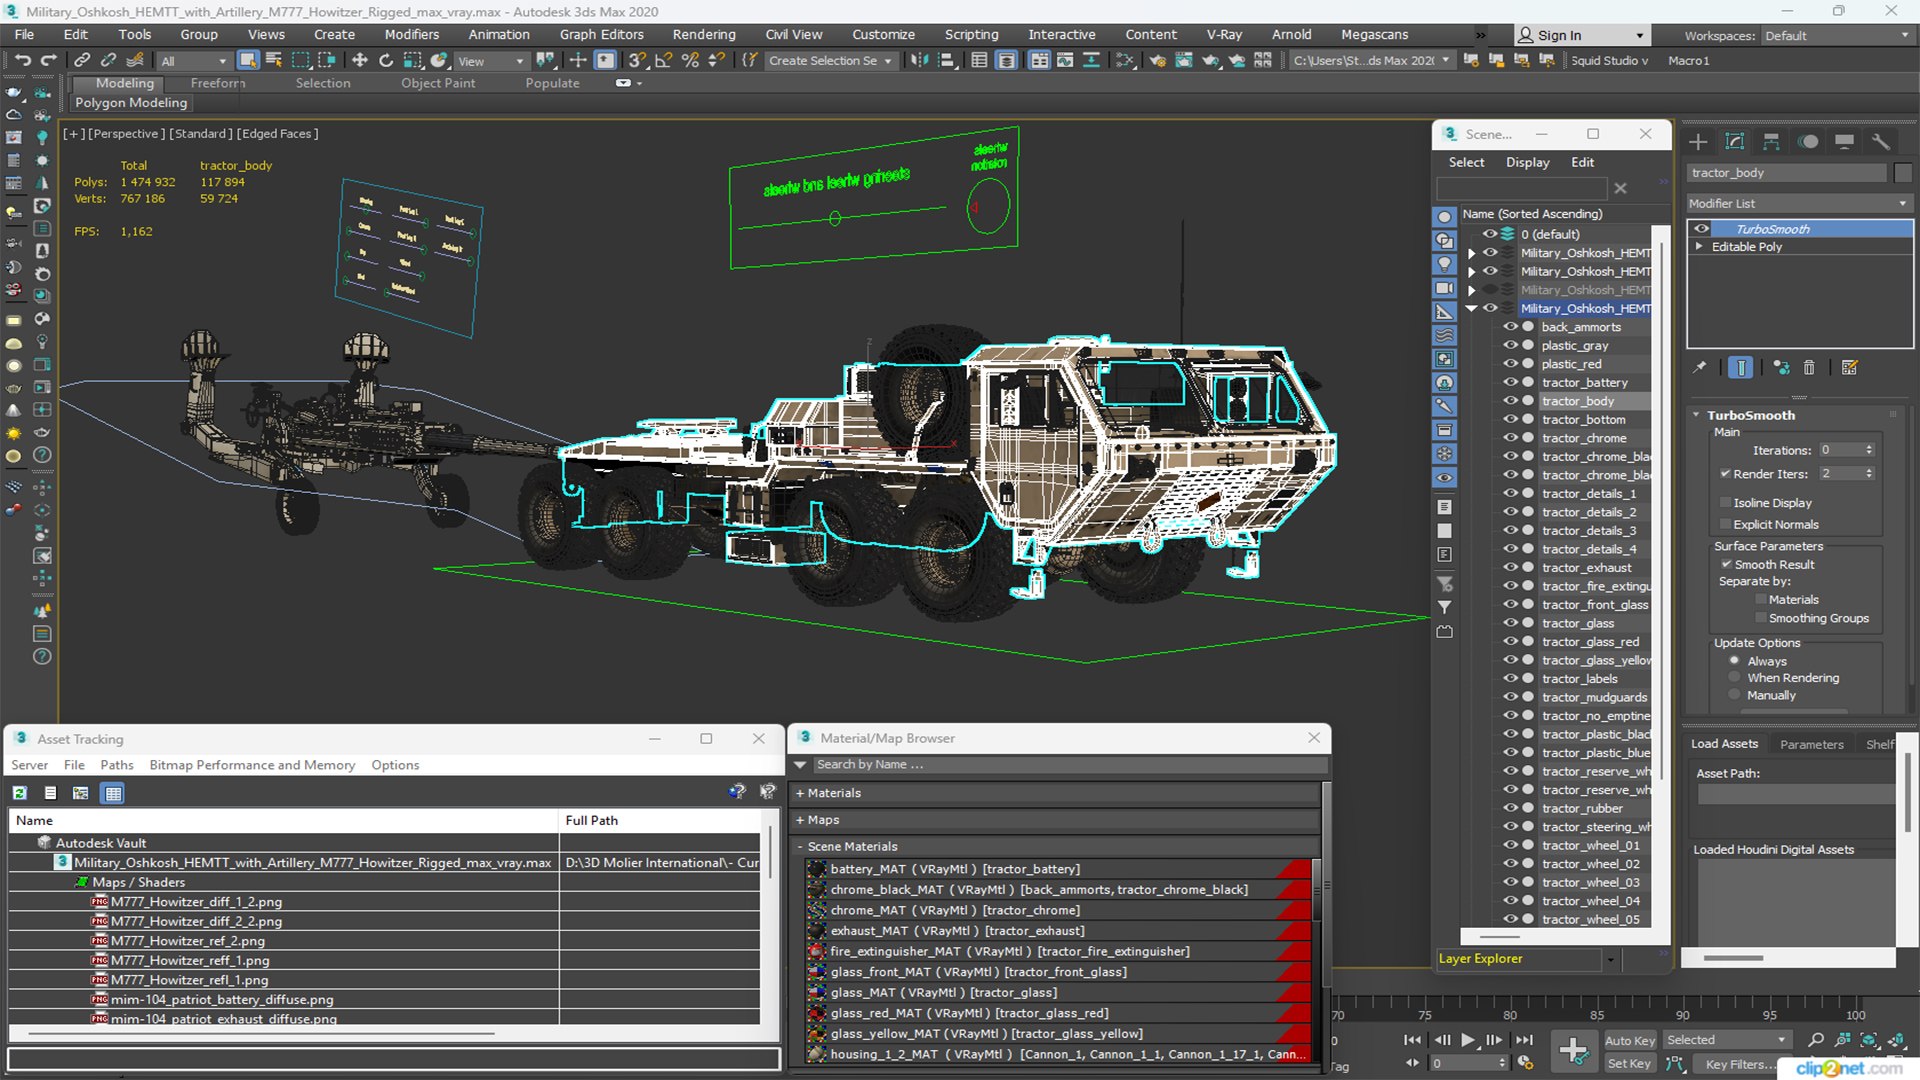
Task: Enable the Isoline Display checkbox
Action: click(1726, 503)
